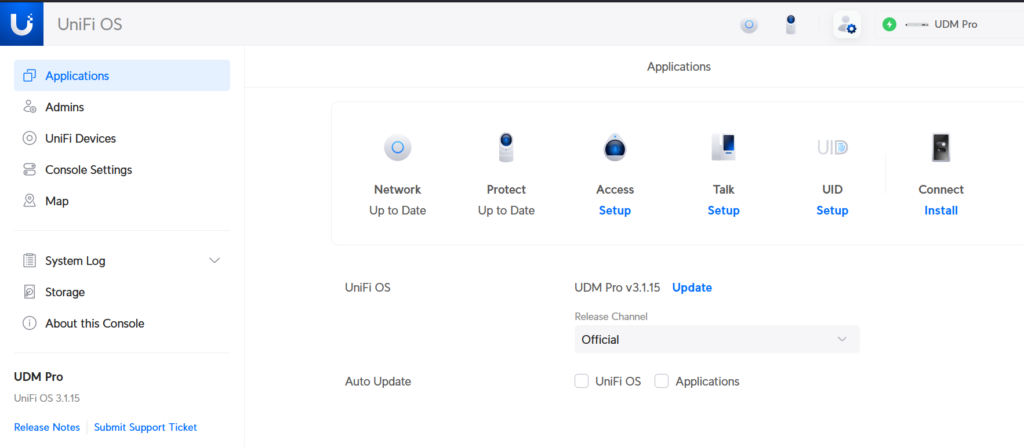
Task: Open the Protect camera shortcut in the header
Action: 791,25
